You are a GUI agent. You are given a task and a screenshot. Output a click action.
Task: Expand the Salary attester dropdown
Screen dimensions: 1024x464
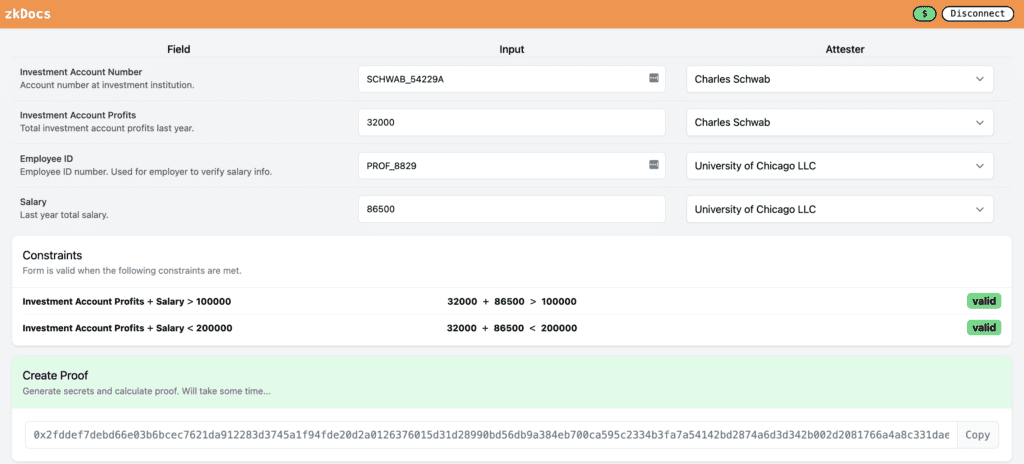tap(840, 209)
